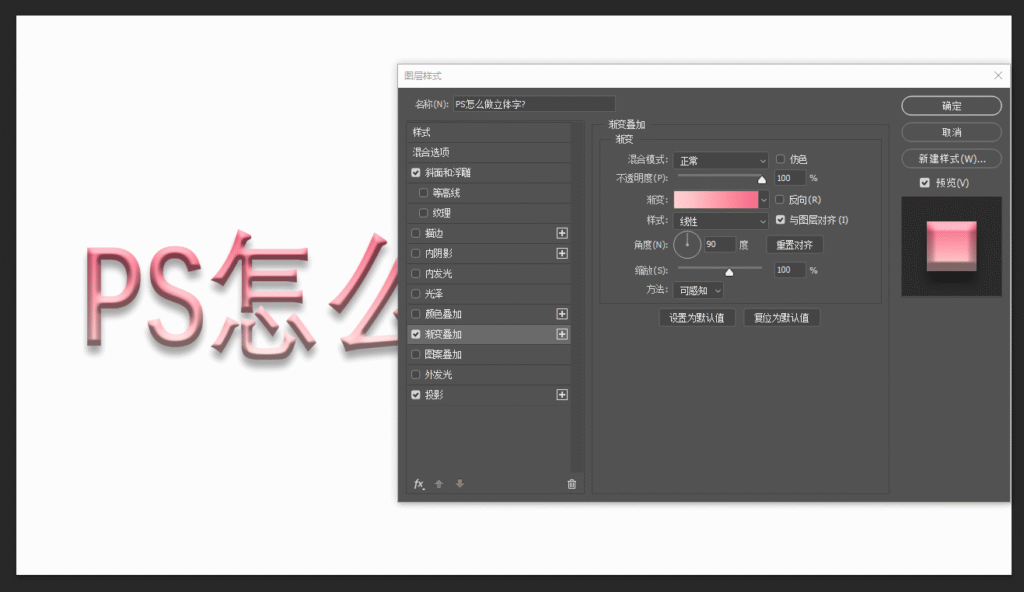The height and width of the screenshot is (592, 1024).
Task: Click 复位为默认值 button
Action: 781,318
